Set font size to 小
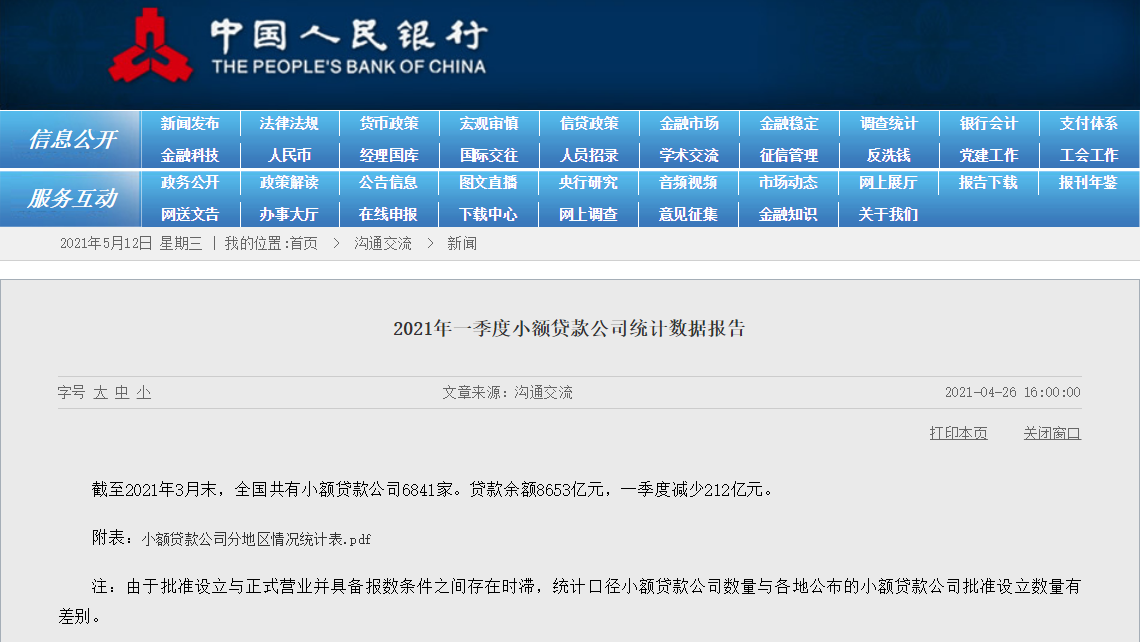 pyautogui.click(x=144, y=393)
